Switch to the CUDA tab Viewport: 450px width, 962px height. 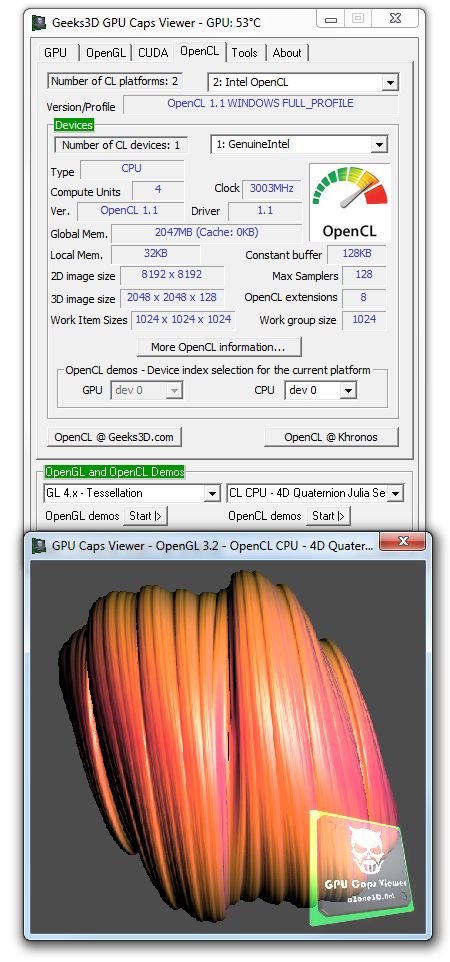[153, 53]
